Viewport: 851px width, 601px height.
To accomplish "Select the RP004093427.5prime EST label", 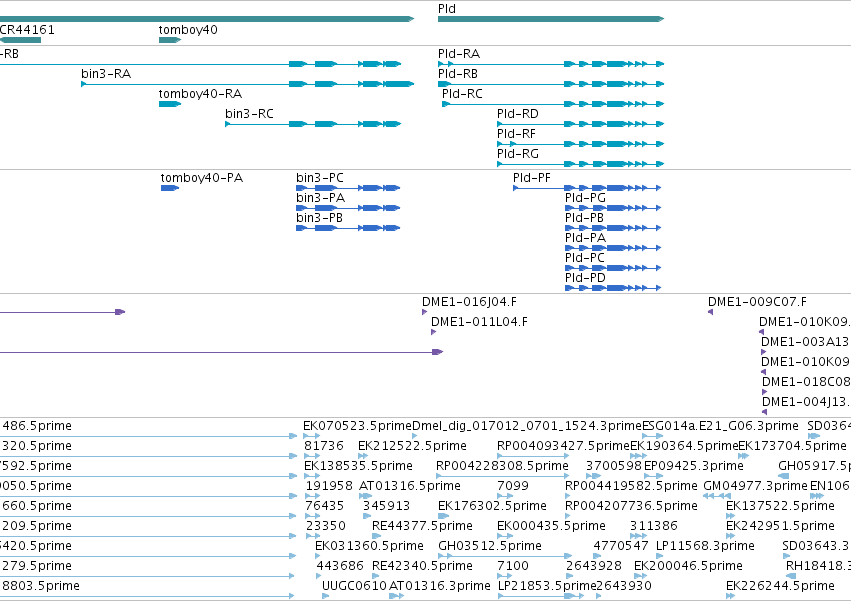I will [563, 446].
